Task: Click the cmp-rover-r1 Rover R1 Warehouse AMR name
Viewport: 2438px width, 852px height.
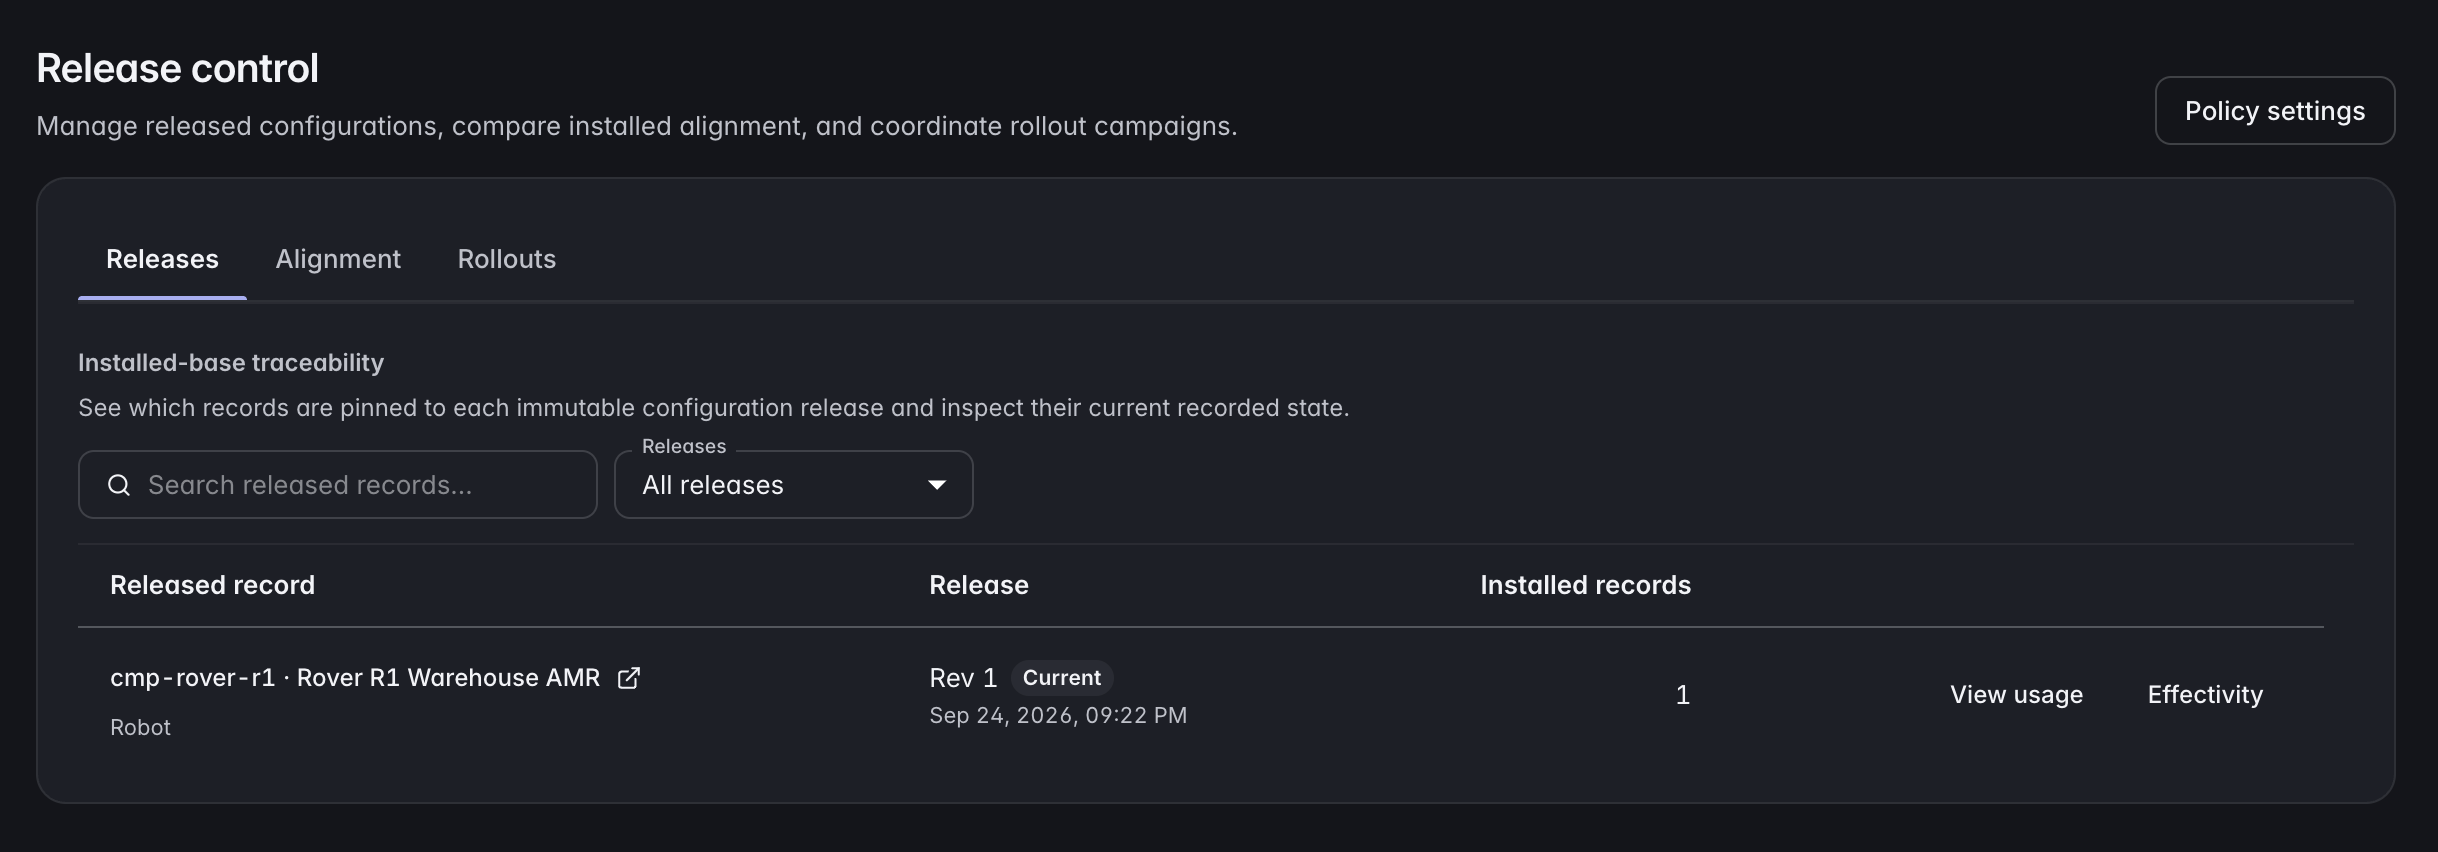Action: [x=355, y=678]
